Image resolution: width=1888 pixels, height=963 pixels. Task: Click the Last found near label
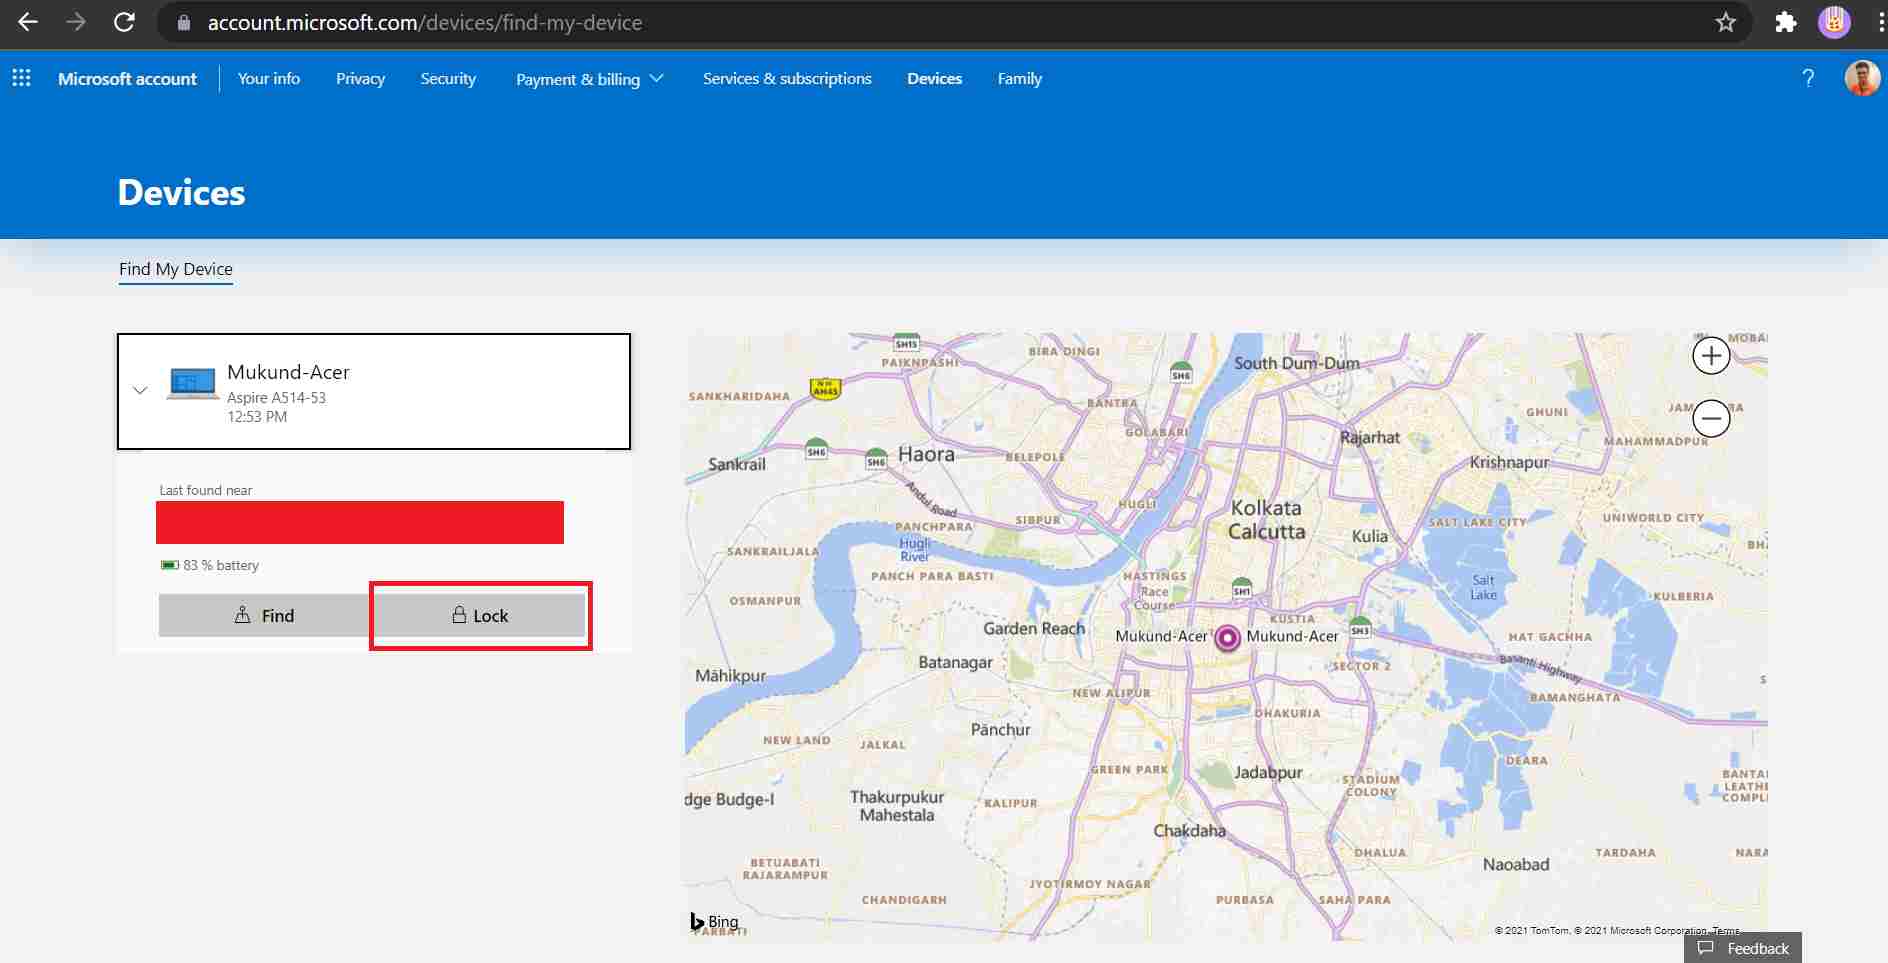pyautogui.click(x=206, y=490)
